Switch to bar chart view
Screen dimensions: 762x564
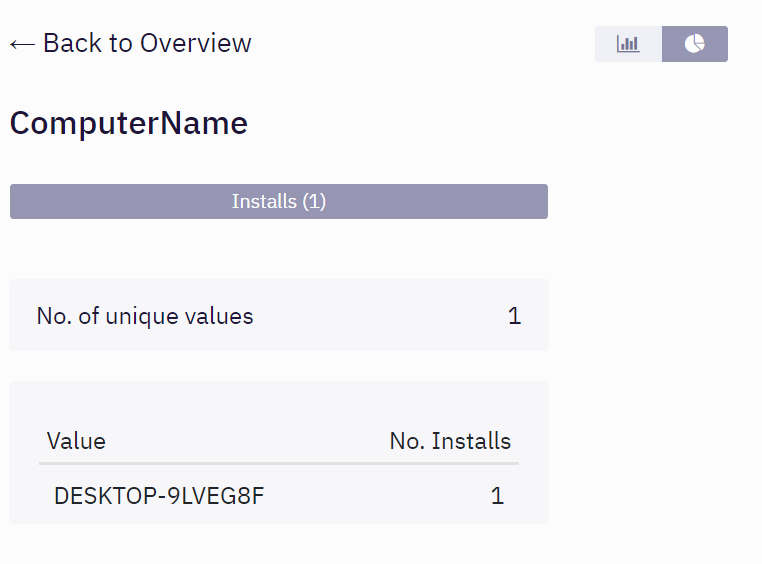click(x=628, y=44)
